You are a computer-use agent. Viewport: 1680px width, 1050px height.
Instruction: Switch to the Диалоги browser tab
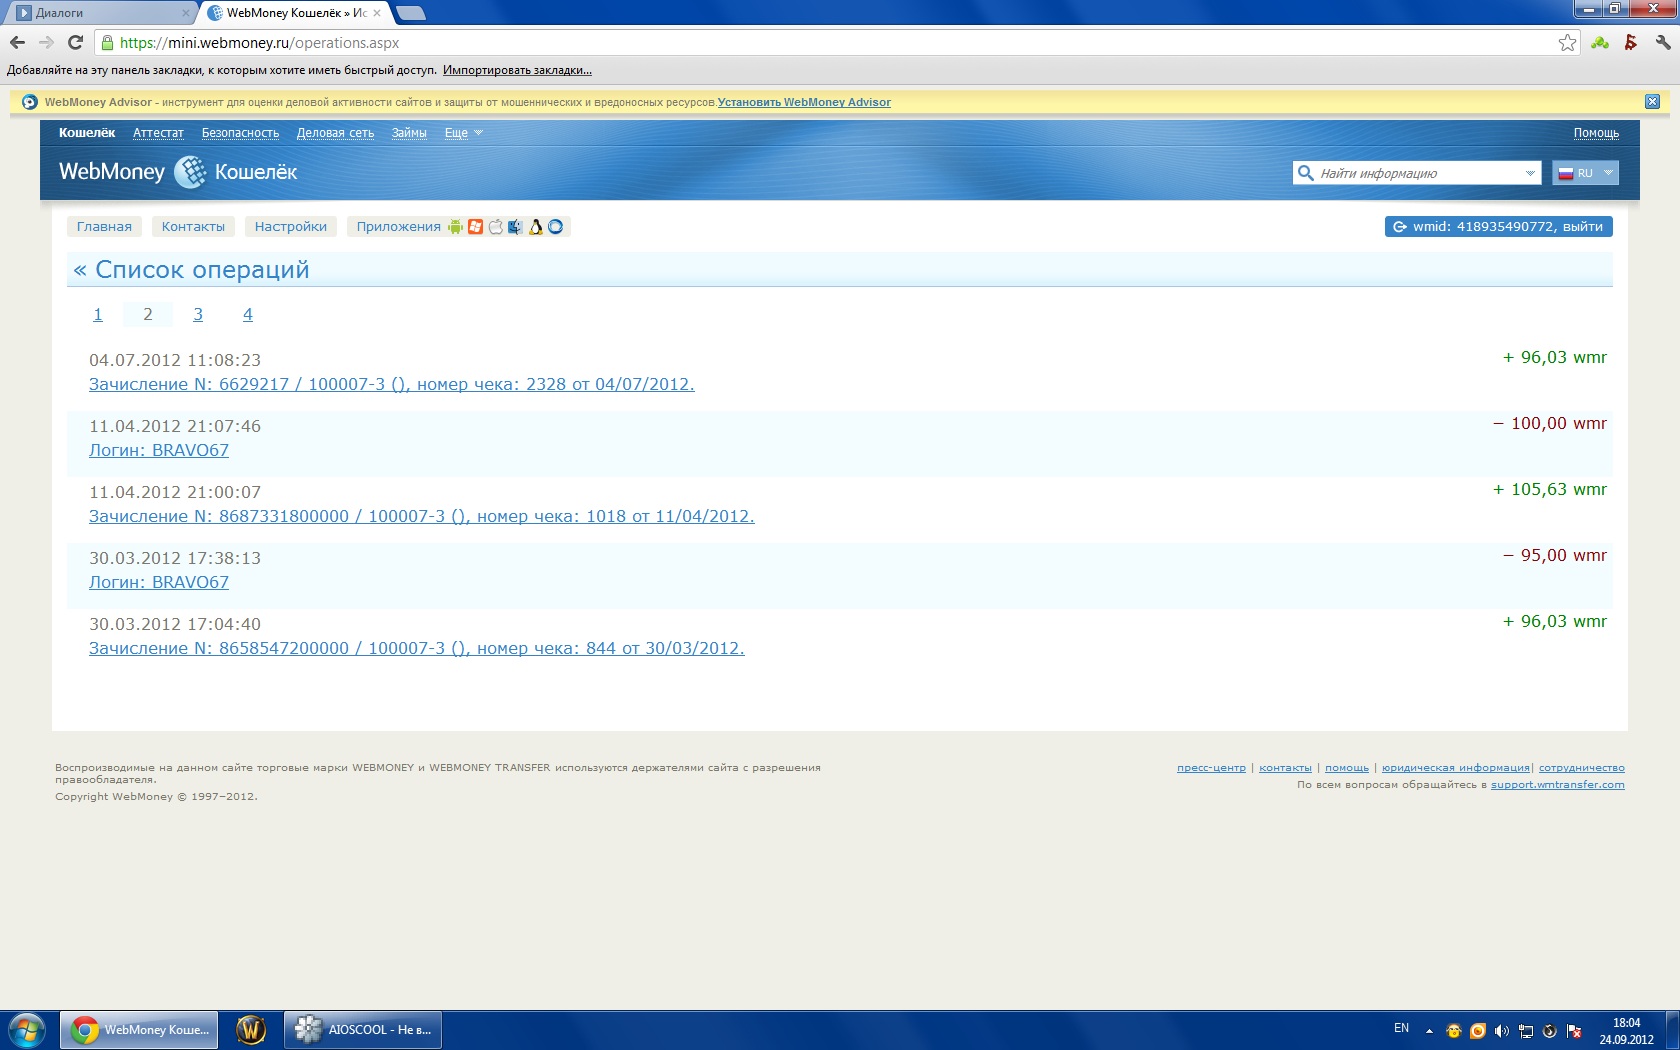coord(98,13)
